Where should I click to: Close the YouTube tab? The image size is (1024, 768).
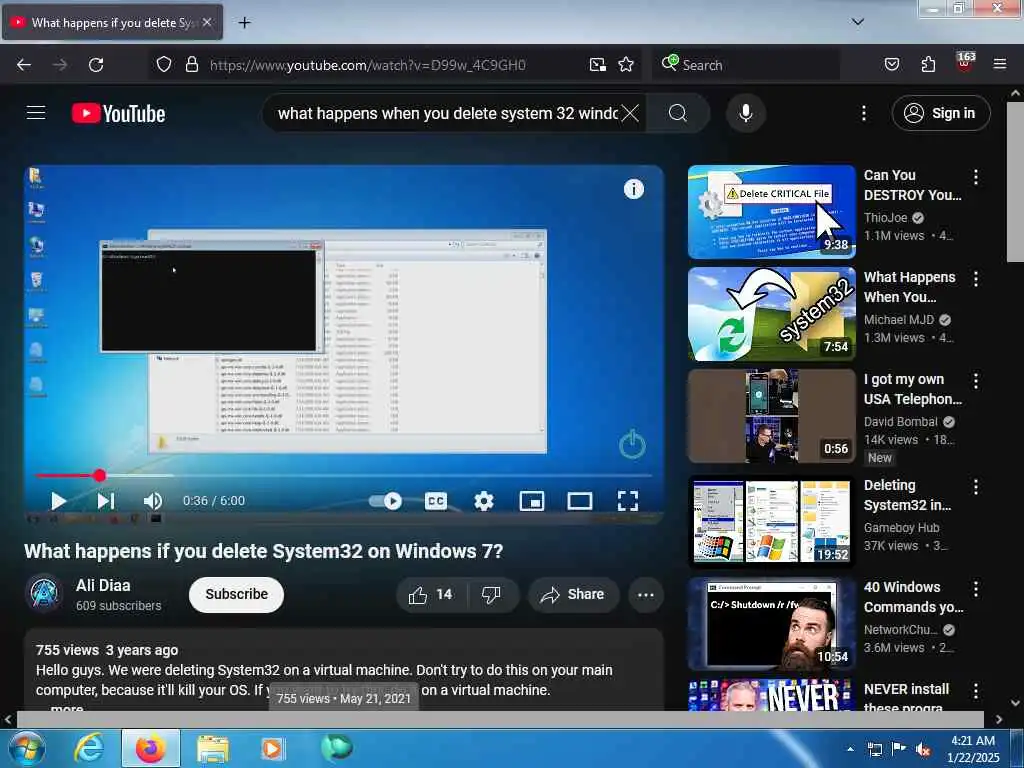point(207,23)
